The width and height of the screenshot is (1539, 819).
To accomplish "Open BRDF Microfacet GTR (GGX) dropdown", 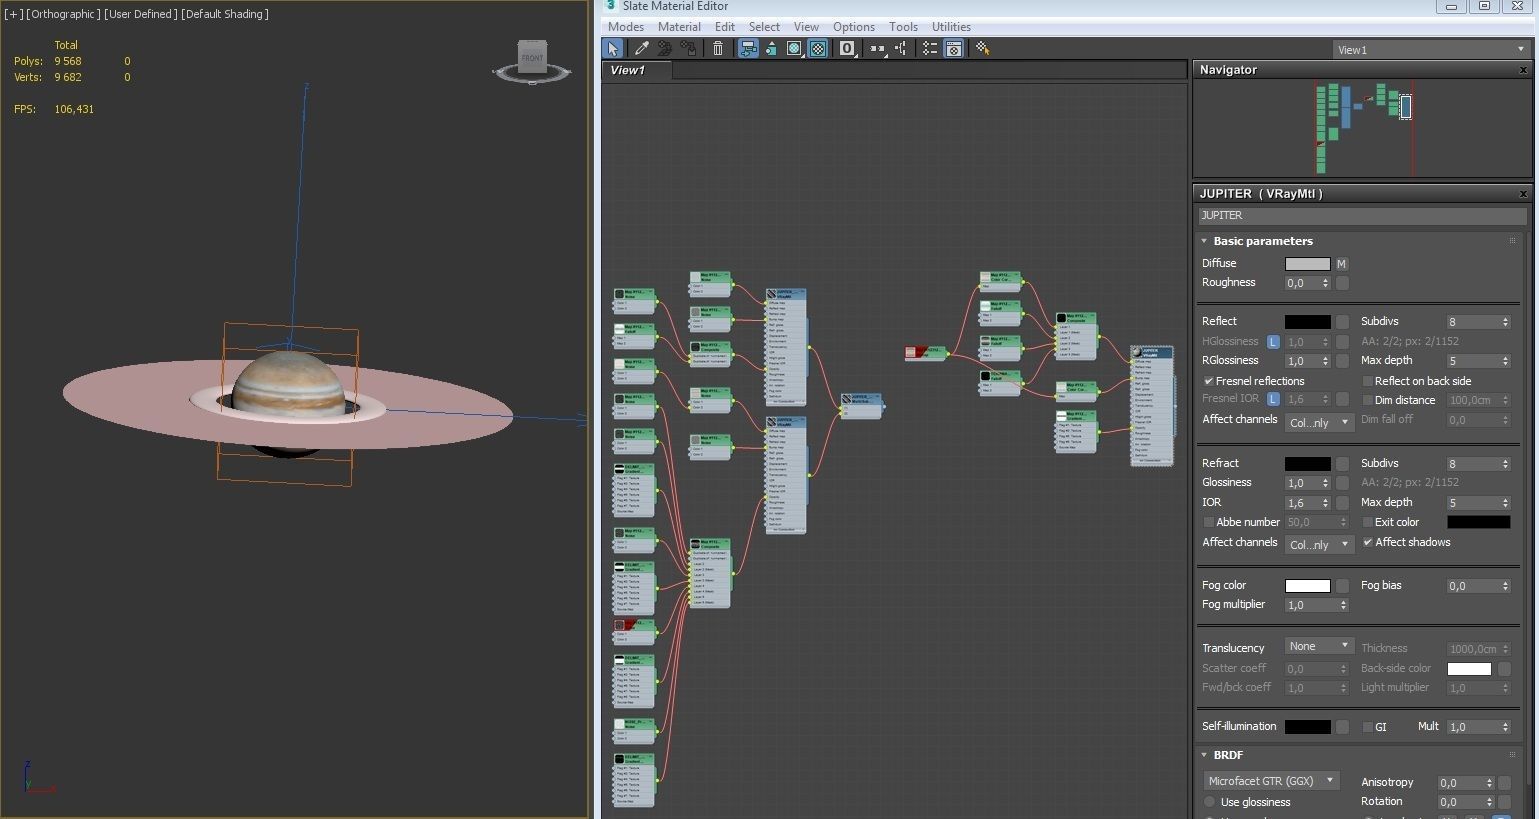I will (1271, 781).
